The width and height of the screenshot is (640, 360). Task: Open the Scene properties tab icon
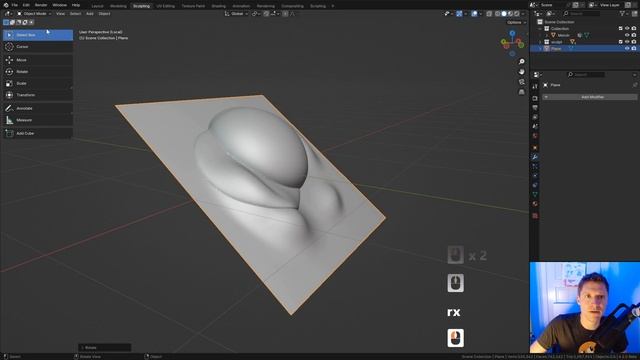535,127
